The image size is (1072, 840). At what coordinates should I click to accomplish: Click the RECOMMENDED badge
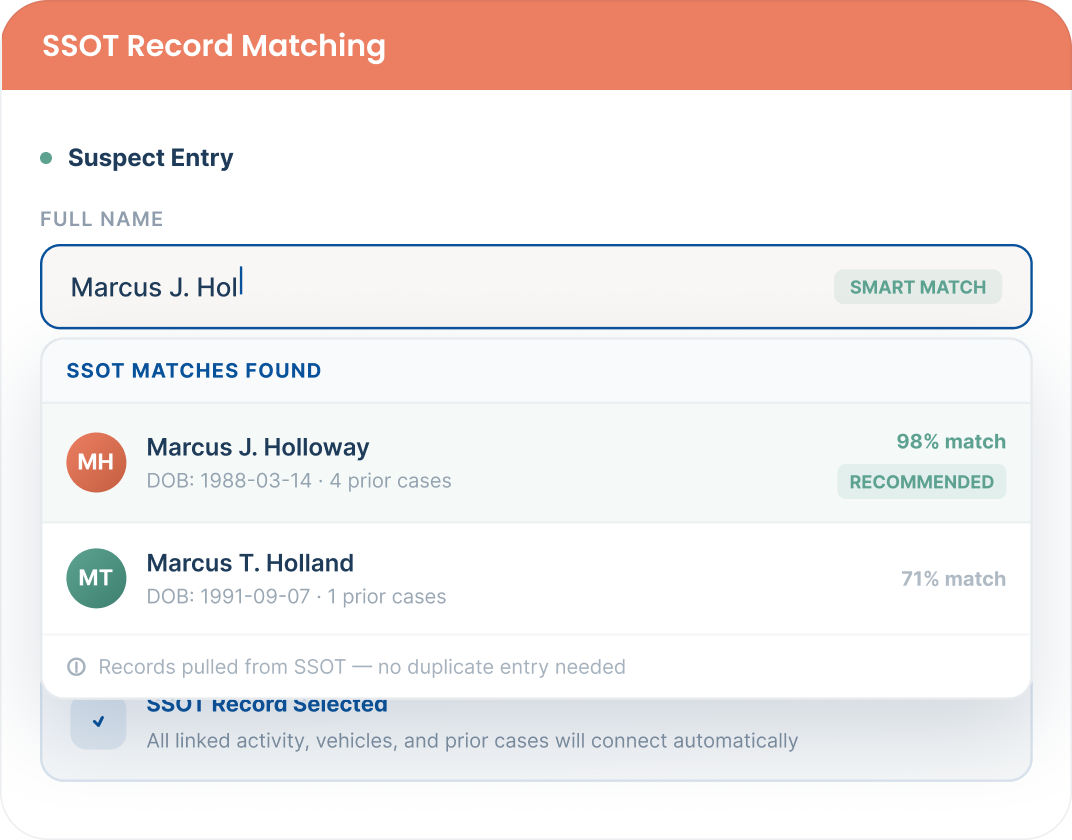pyautogui.click(x=921, y=482)
